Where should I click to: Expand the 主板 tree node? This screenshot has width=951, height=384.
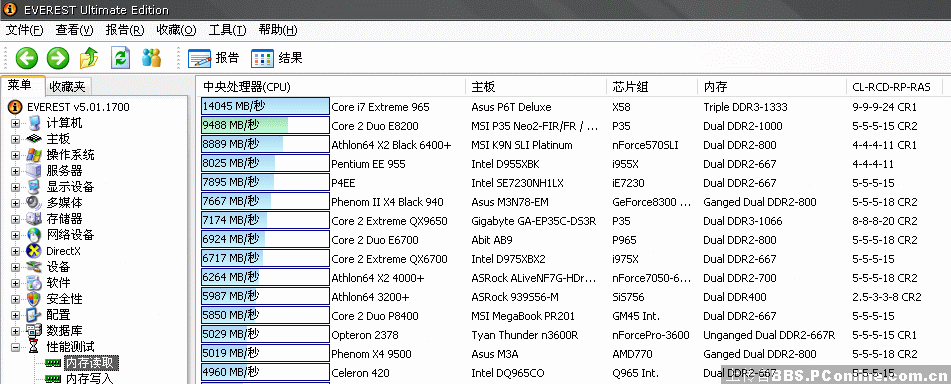pos(15,139)
